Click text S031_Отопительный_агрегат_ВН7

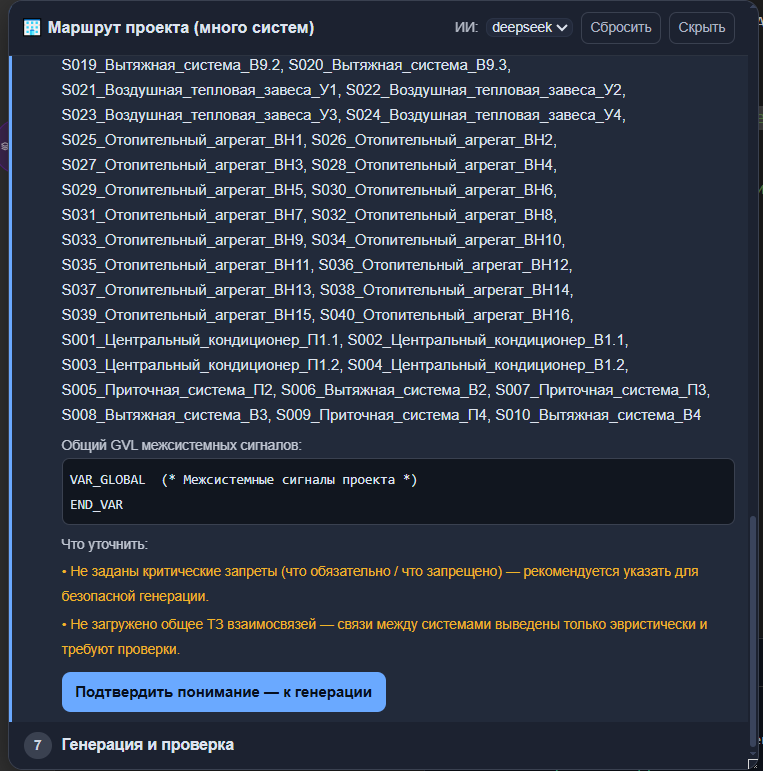(182, 215)
